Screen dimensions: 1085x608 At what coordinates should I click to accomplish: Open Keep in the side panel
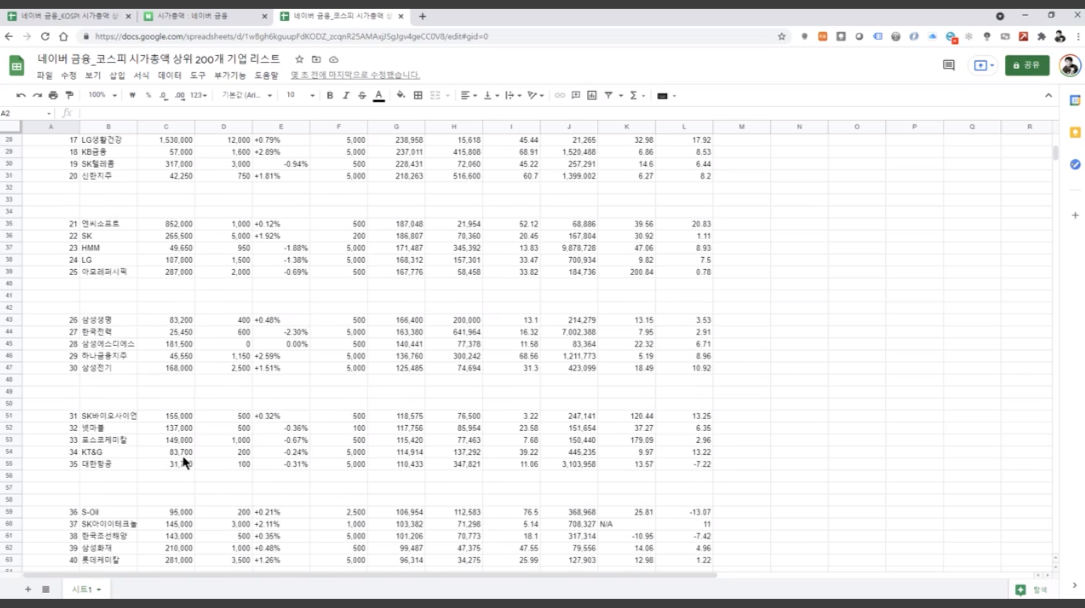pyautogui.click(x=1075, y=133)
